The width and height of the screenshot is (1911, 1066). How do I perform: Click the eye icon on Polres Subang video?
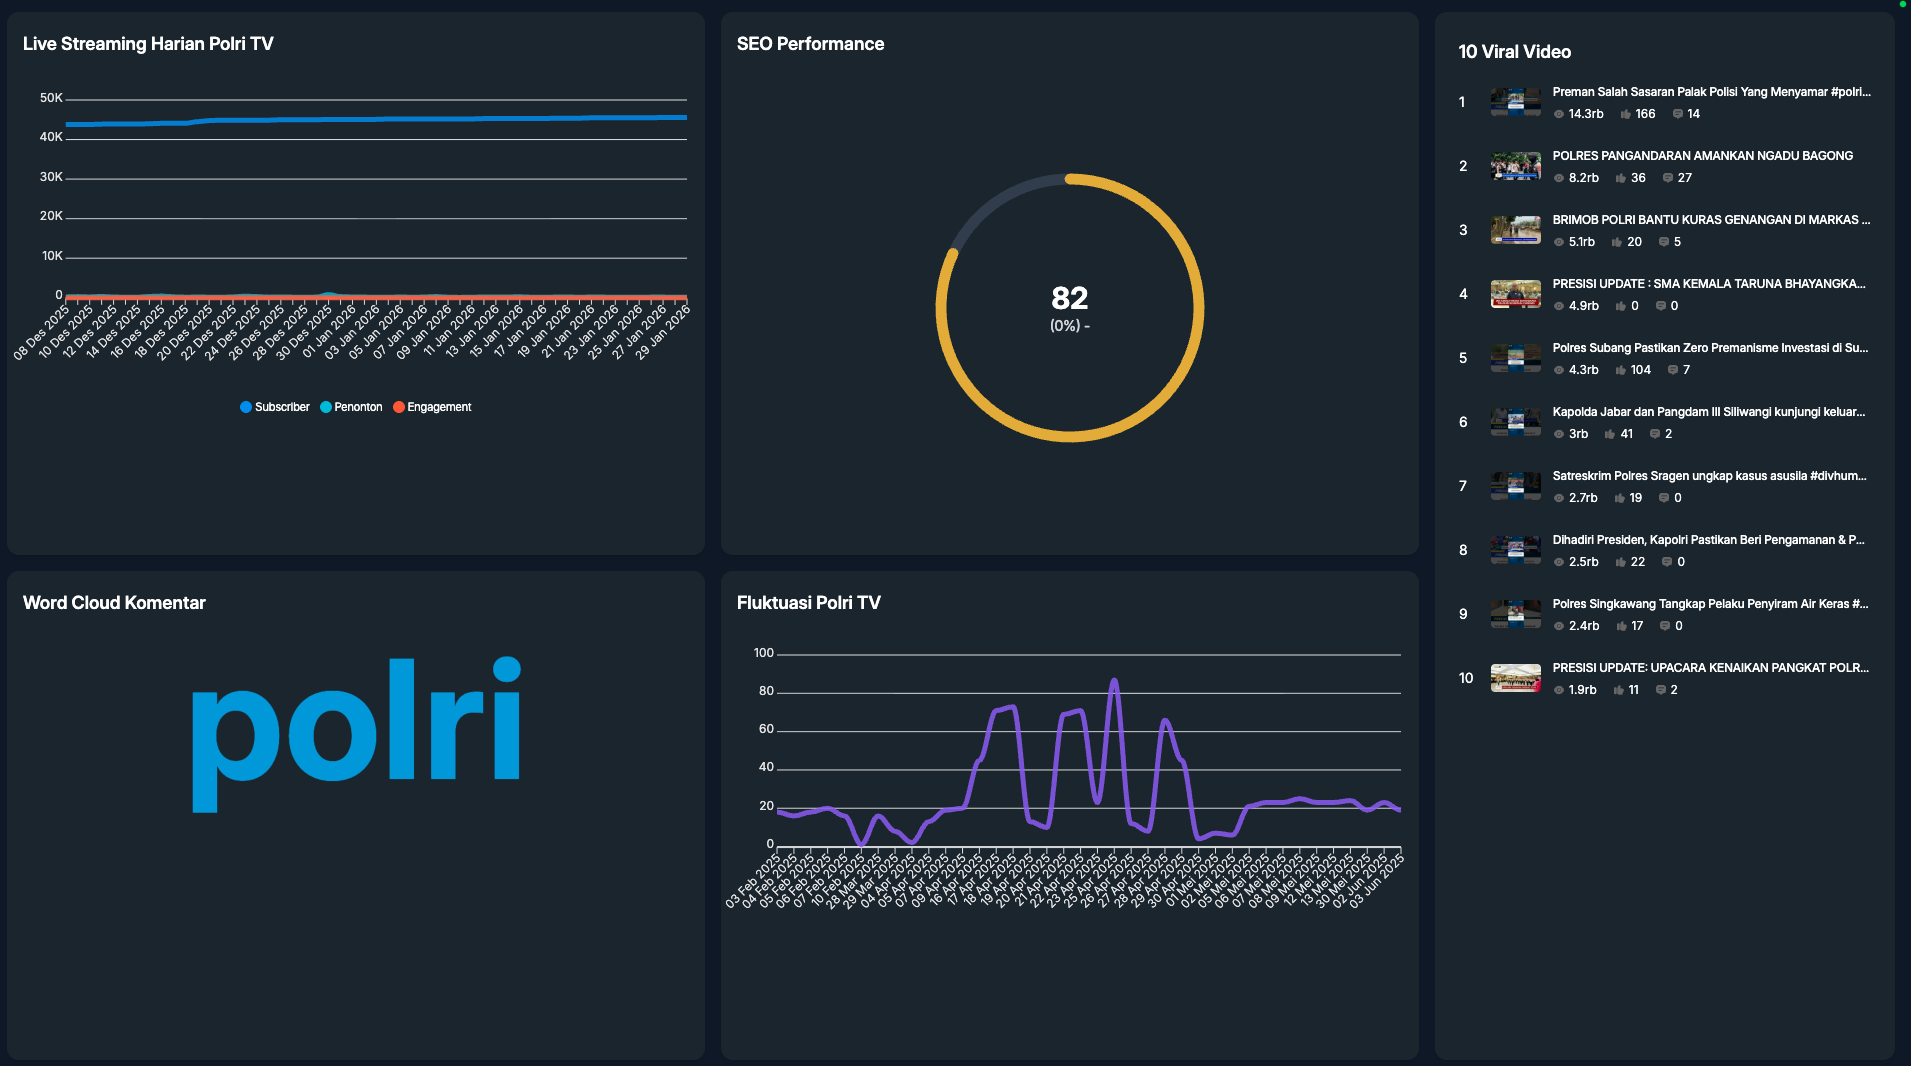click(x=1558, y=369)
